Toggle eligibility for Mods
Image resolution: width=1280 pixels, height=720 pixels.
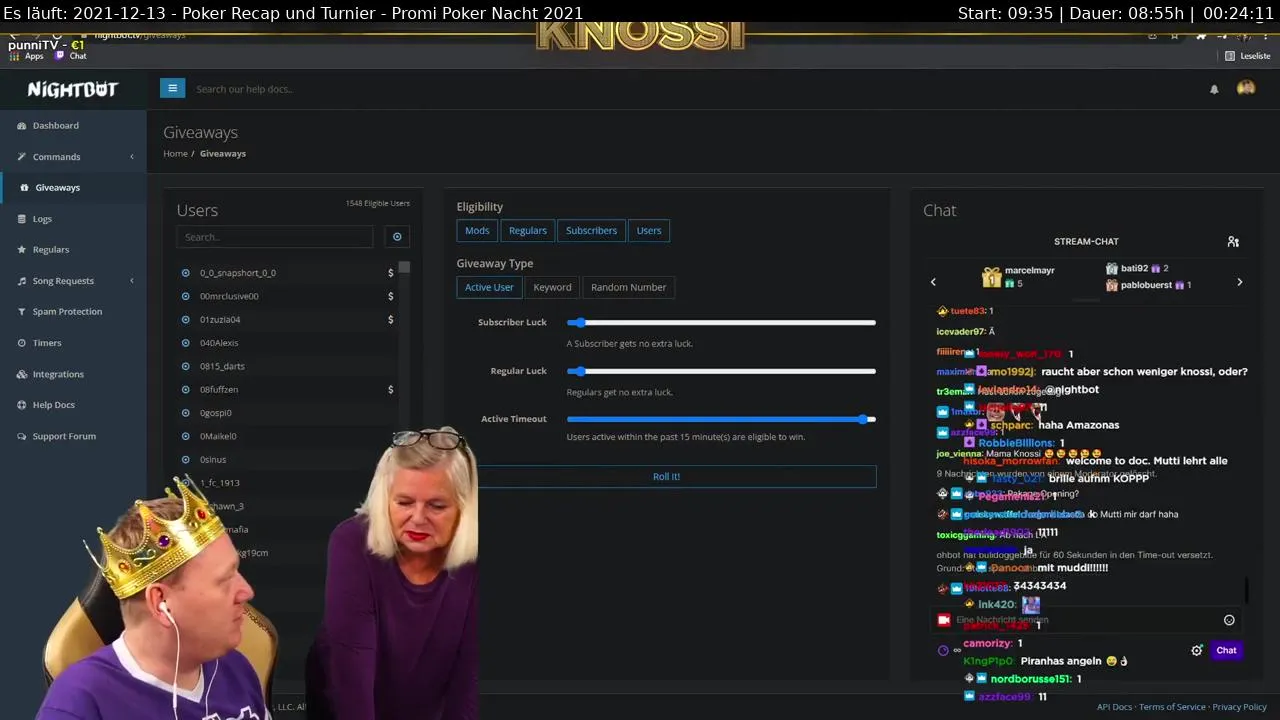(477, 231)
